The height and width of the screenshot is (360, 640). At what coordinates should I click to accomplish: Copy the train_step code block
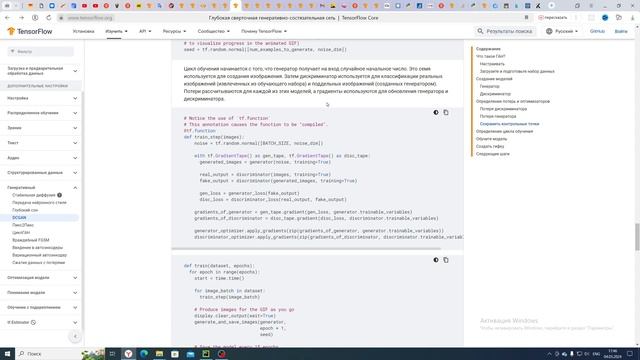[446, 112]
